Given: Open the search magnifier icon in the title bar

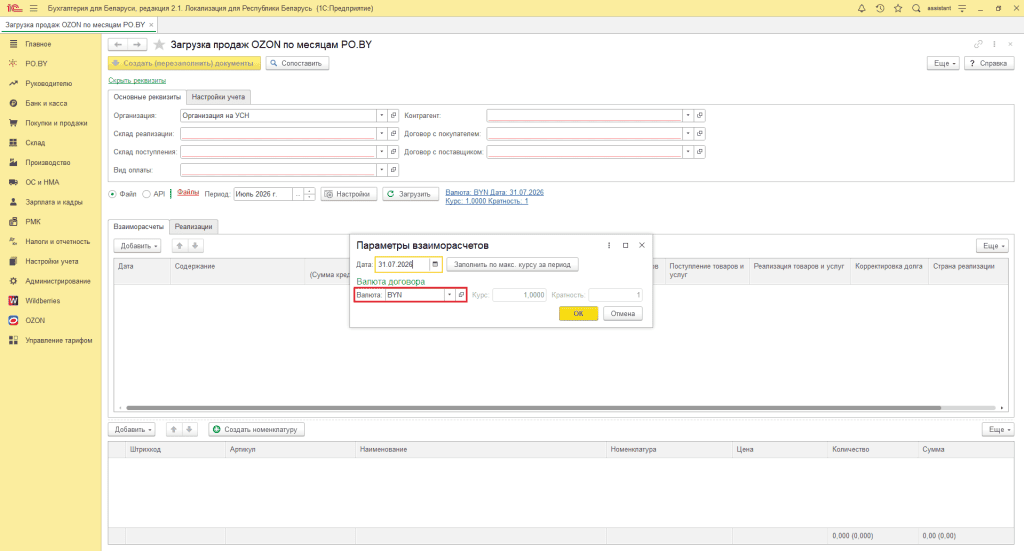Looking at the screenshot, I should (916, 8).
